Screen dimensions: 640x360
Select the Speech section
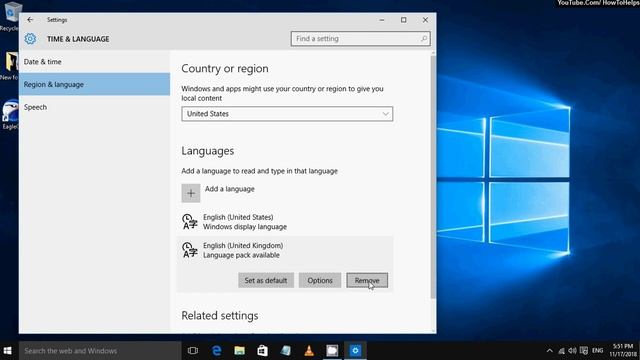(x=94, y=107)
